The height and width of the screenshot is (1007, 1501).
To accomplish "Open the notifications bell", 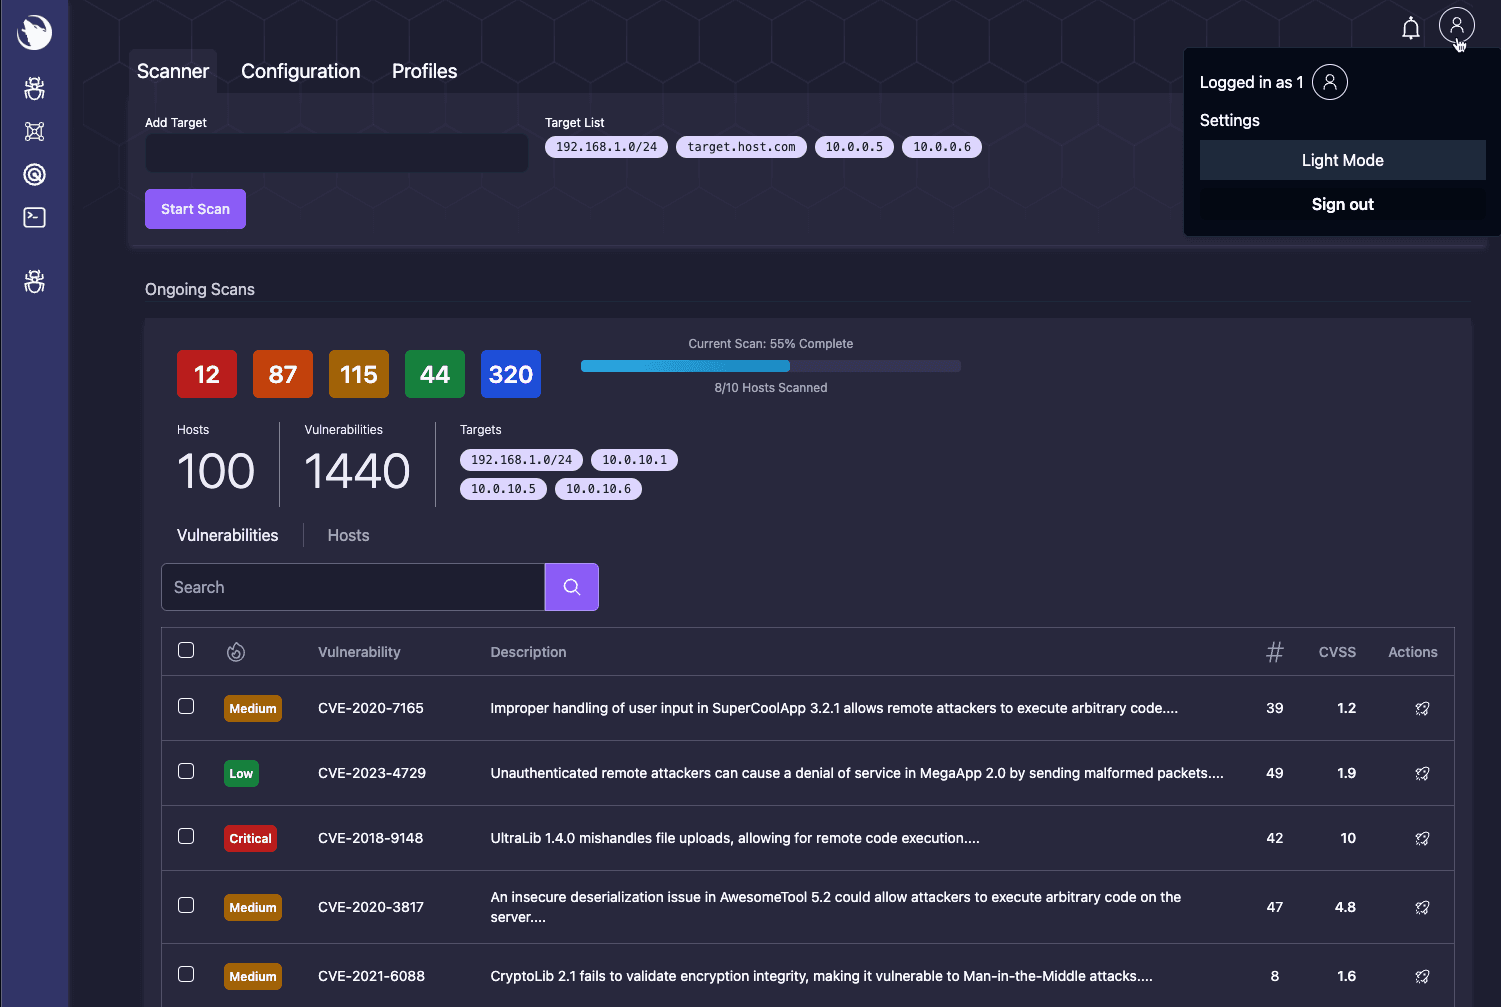I will coord(1410,28).
